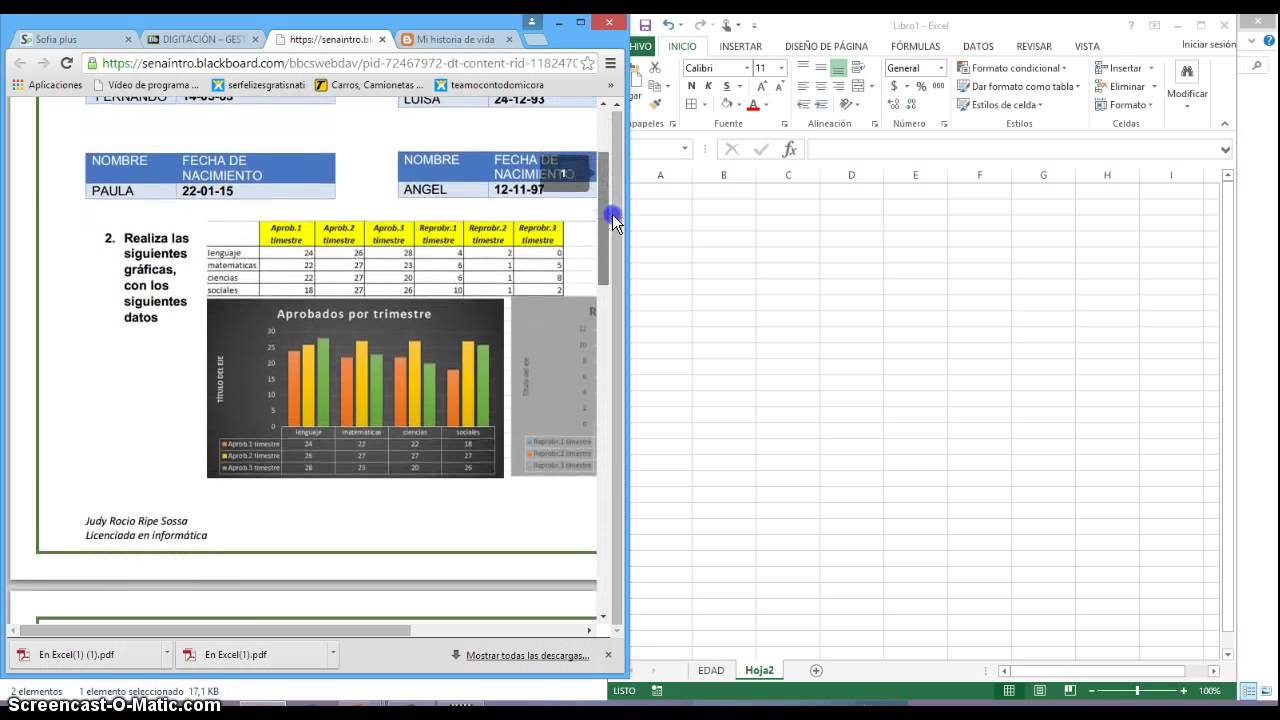The width and height of the screenshot is (1280, 720).
Task: Open the DATOS ribbon tab
Action: (978, 46)
